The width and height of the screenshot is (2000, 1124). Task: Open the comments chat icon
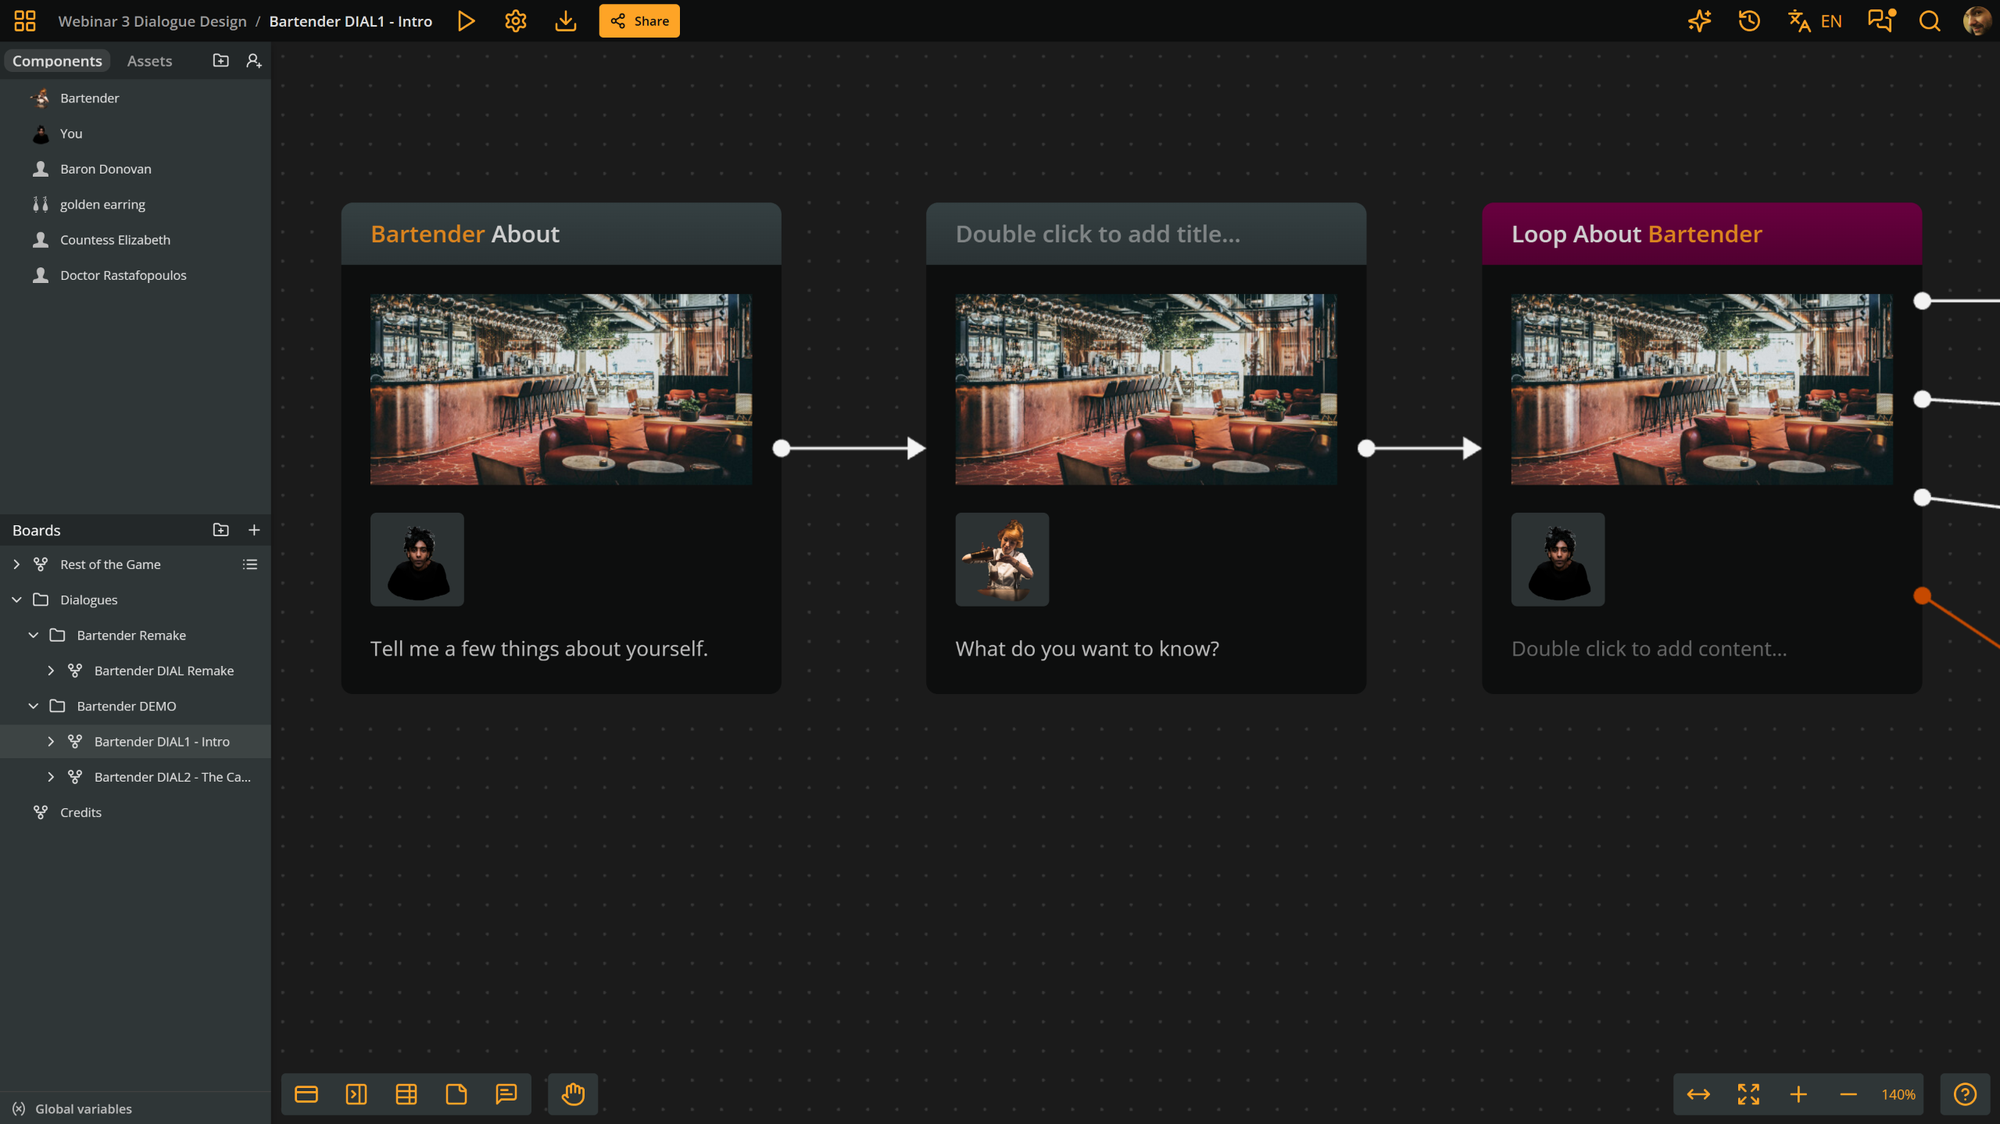[1881, 21]
